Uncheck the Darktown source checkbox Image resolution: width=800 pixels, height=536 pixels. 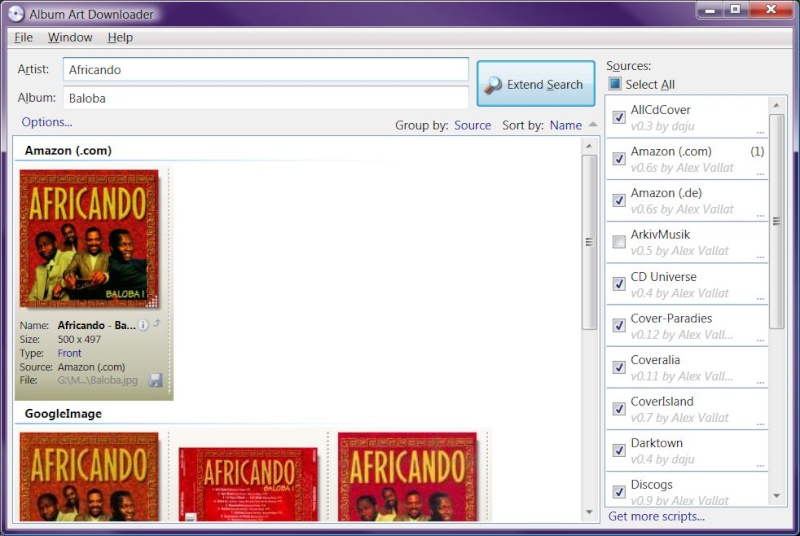[x=619, y=450]
